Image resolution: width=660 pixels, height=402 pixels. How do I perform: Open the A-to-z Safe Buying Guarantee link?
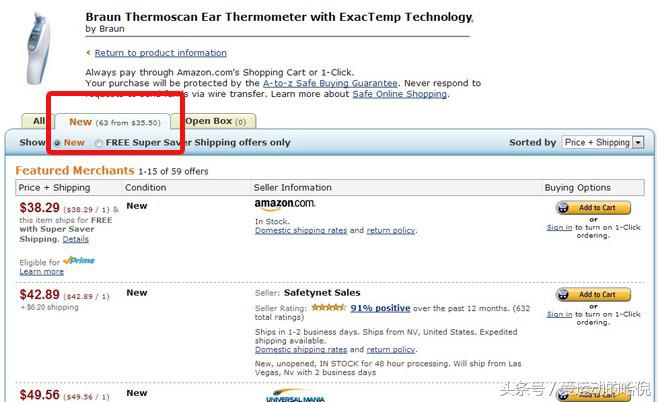330,83
